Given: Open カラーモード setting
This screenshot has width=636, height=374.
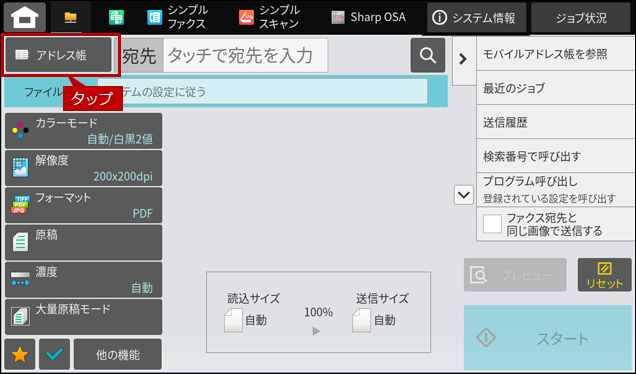Looking at the screenshot, I should [84, 131].
